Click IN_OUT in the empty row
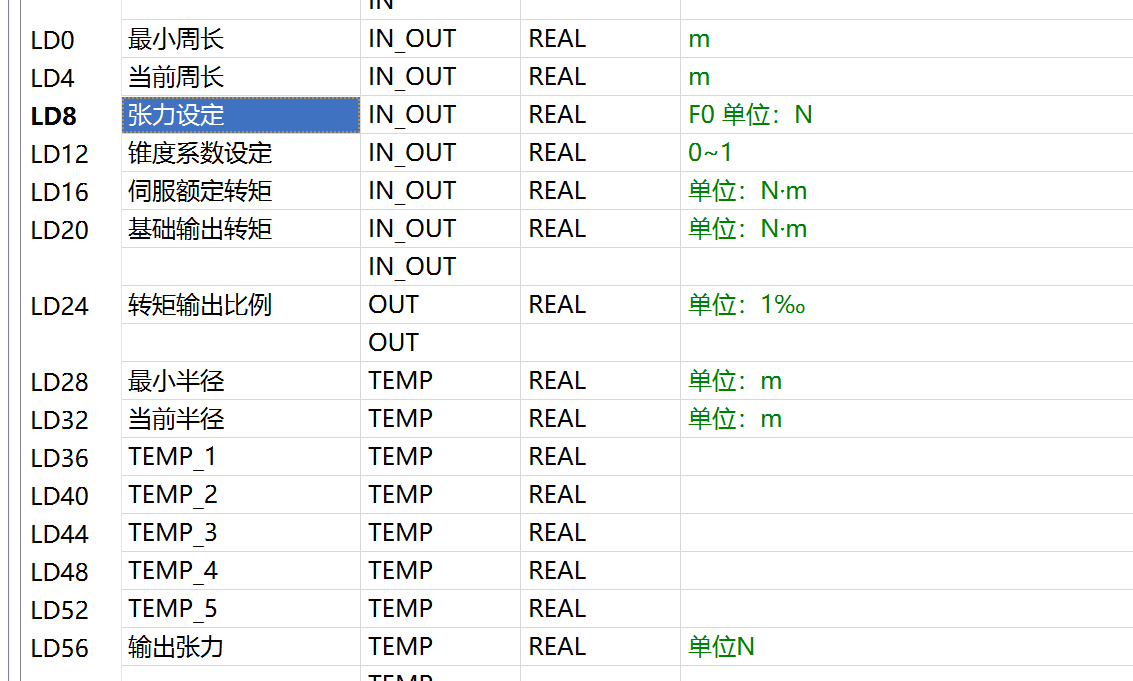 click(x=412, y=267)
